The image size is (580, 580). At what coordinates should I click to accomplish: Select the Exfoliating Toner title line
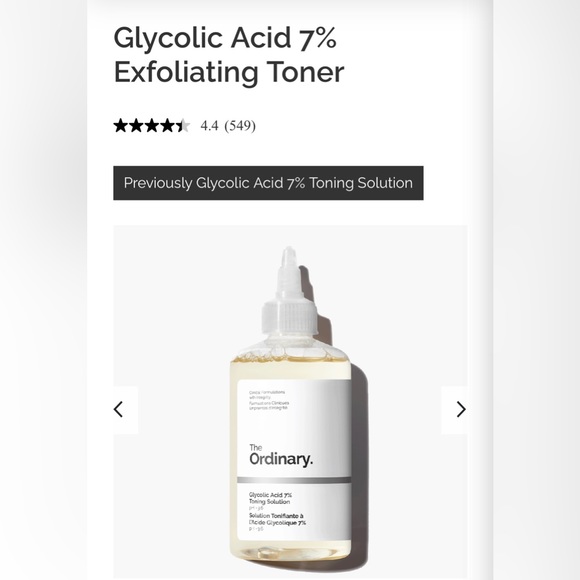(229, 72)
